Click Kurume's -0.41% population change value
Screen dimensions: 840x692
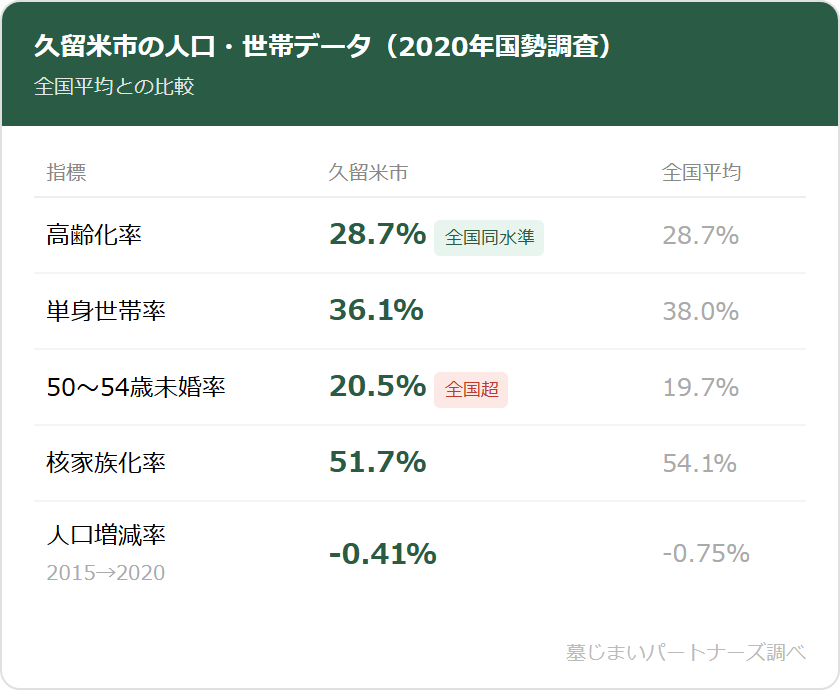[382, 554]
